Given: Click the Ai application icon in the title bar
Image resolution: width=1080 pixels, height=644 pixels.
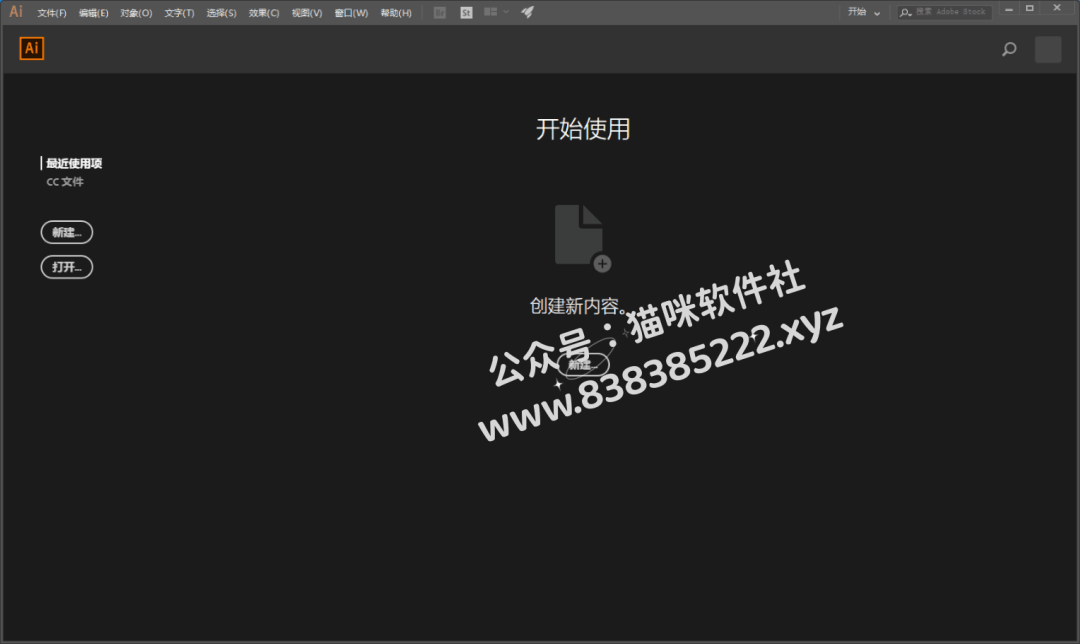Looking at the screenshot, I should pos(16,12).
